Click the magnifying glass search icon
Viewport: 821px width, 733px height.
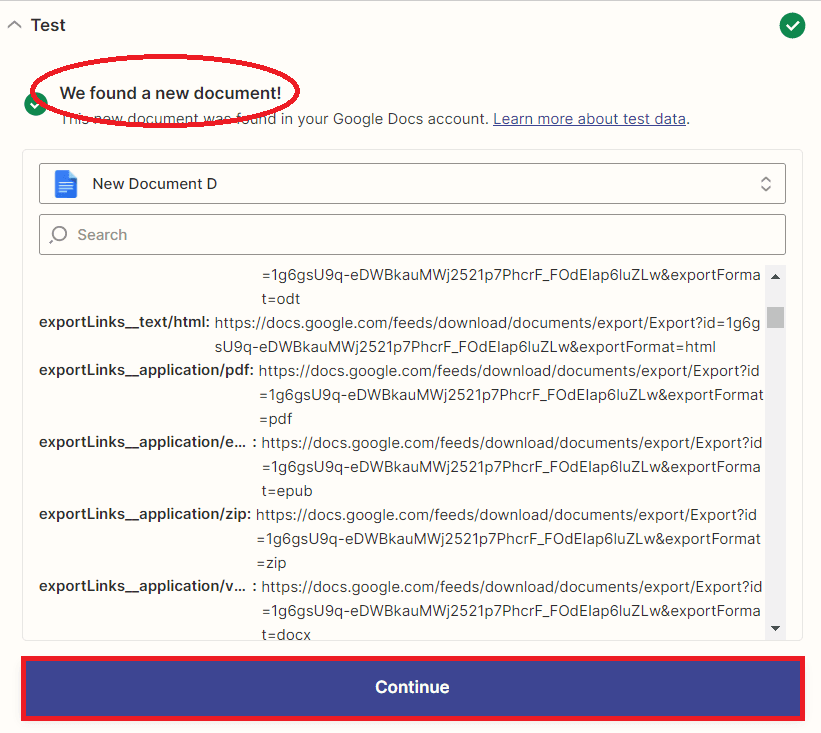coord(59,235)
